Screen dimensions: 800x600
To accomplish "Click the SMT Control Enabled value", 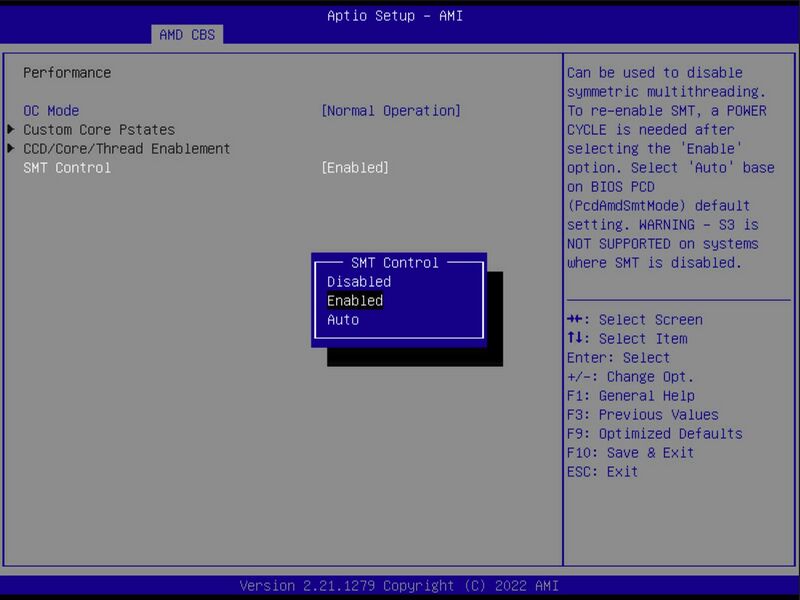I will [x=355, y=168].
